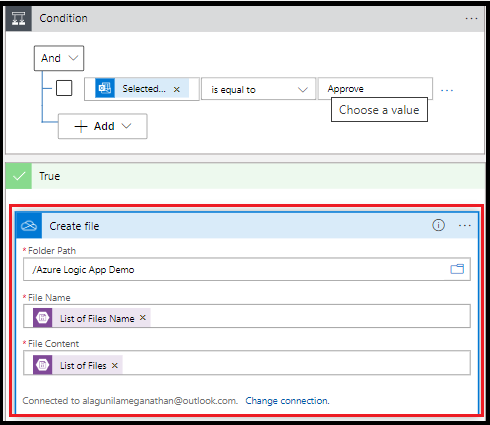Screen dimensions: 490x425
Task: Open folder picker in Folder Path
Action: [457, 269]
